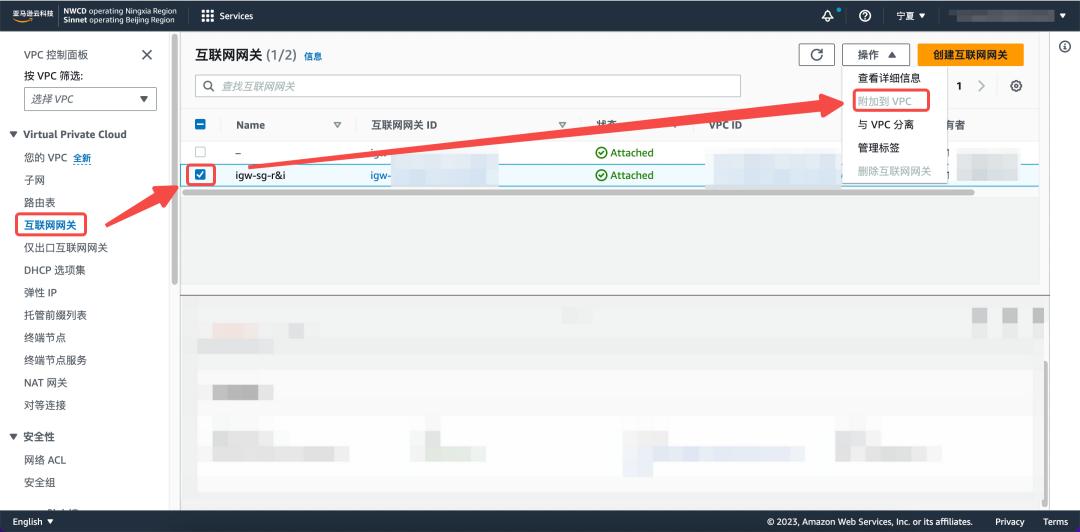Open notifications bell icon

click(x=828, y=16)
